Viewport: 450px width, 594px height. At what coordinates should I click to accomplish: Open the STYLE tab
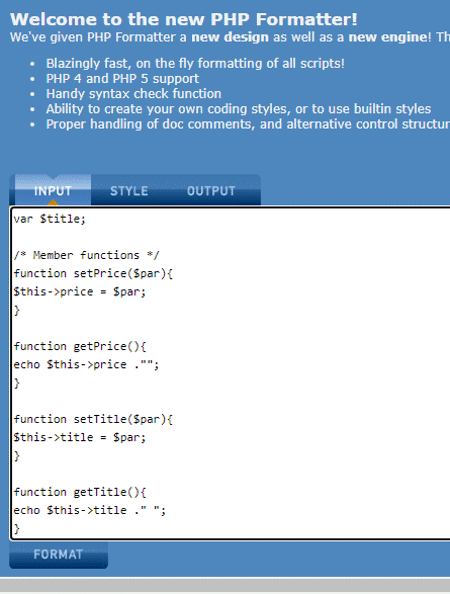[129, 191]
